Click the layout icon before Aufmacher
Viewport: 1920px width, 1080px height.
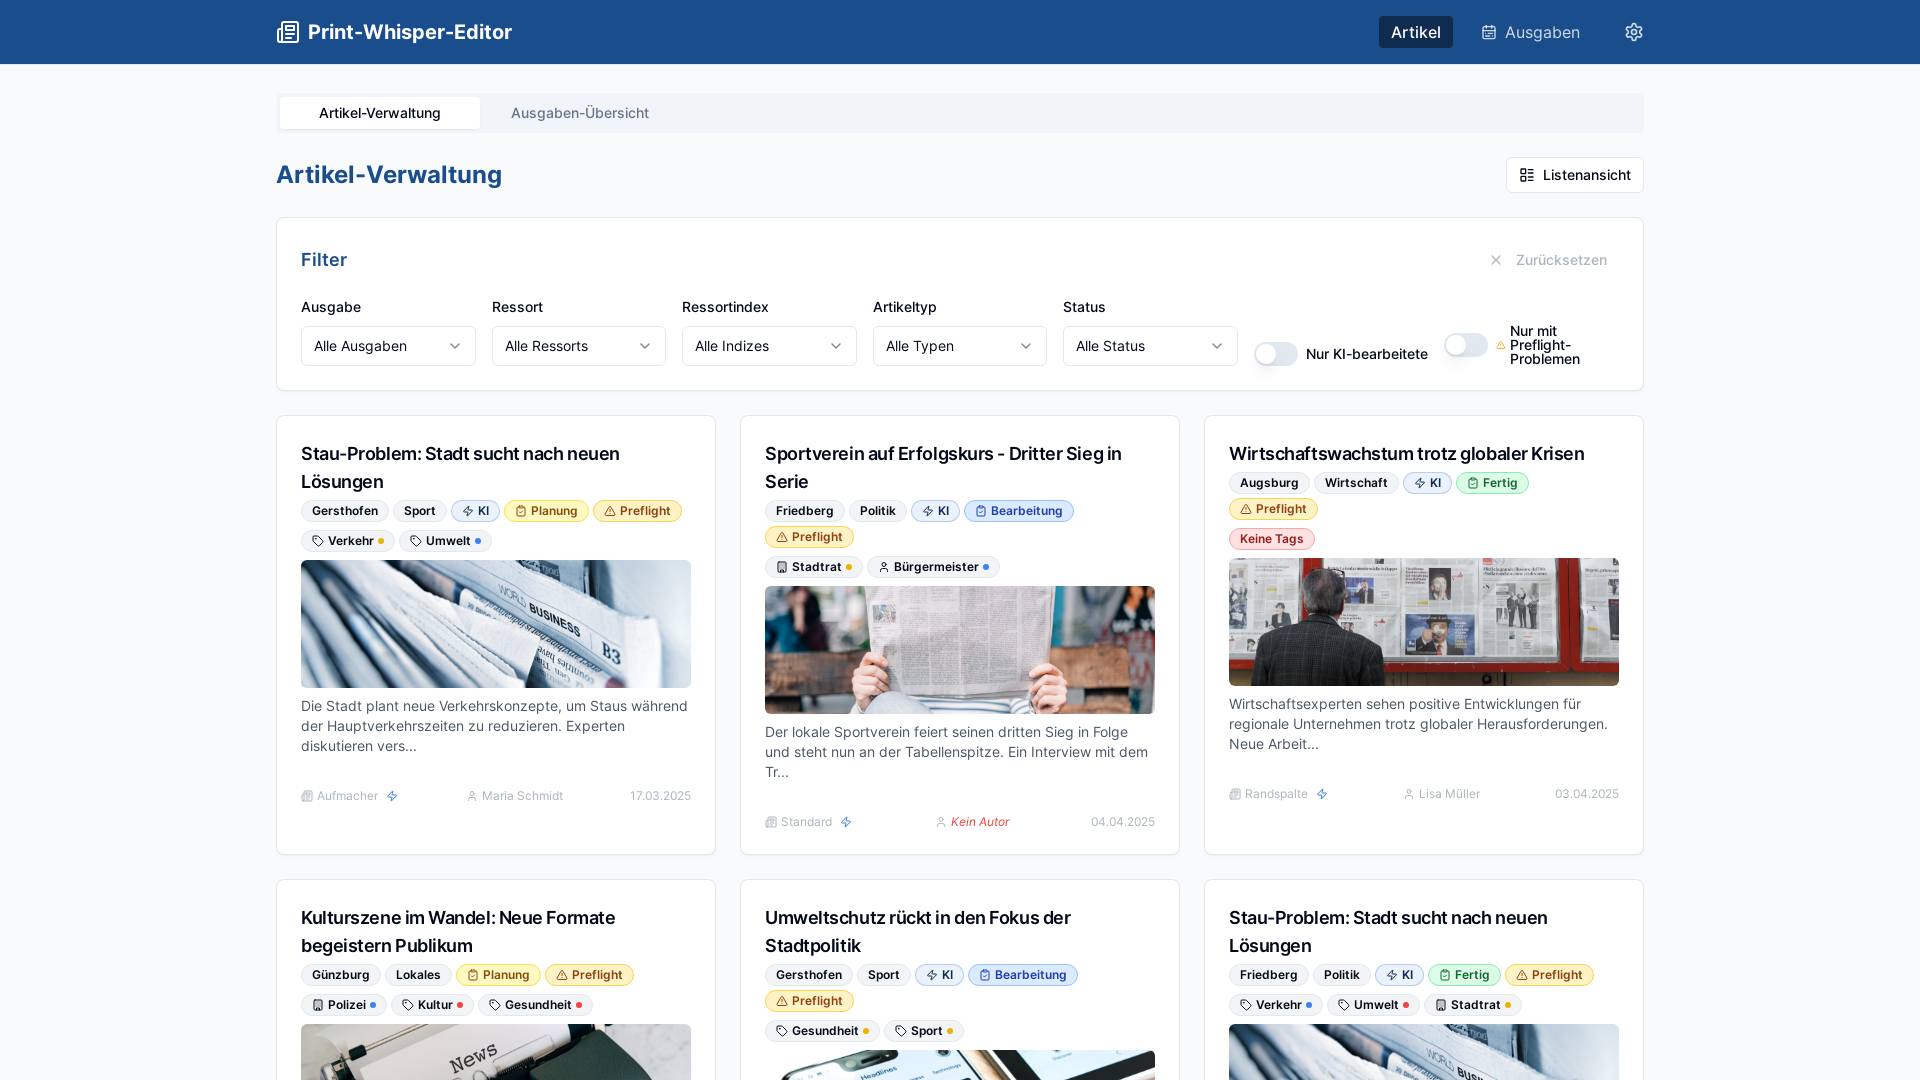point(307,796)
